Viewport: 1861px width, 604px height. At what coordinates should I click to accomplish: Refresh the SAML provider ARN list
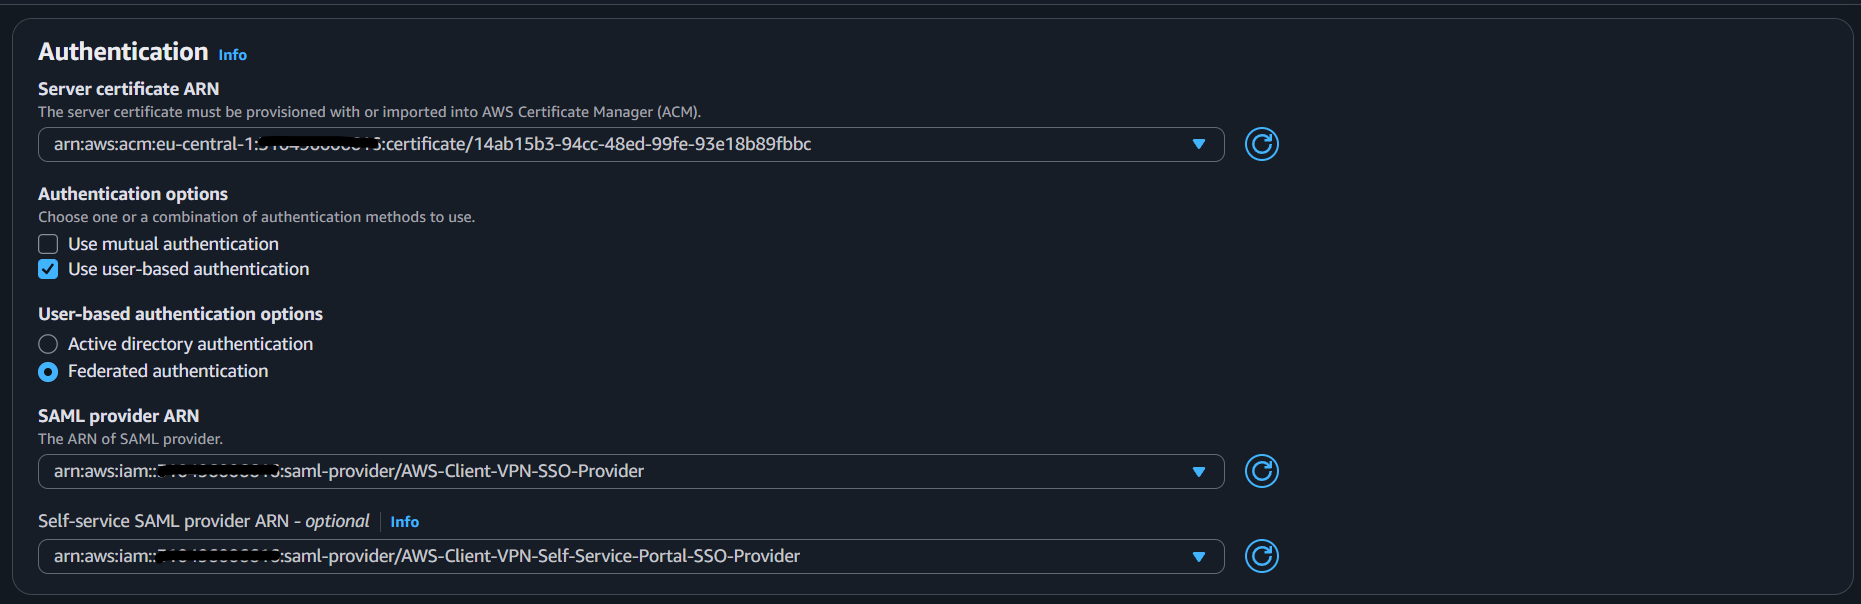[x=1261, y=471]
